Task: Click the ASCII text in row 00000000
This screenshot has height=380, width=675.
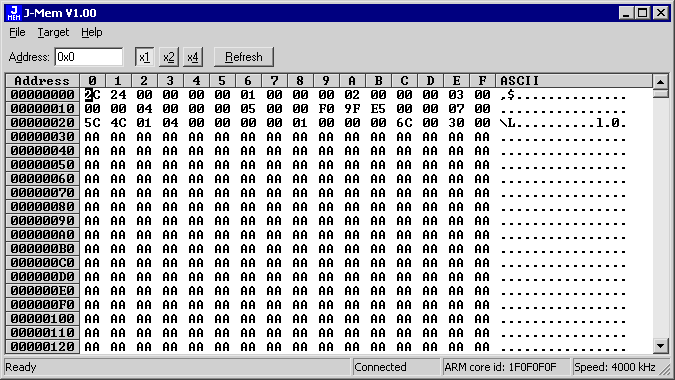Action: point(563,95)
